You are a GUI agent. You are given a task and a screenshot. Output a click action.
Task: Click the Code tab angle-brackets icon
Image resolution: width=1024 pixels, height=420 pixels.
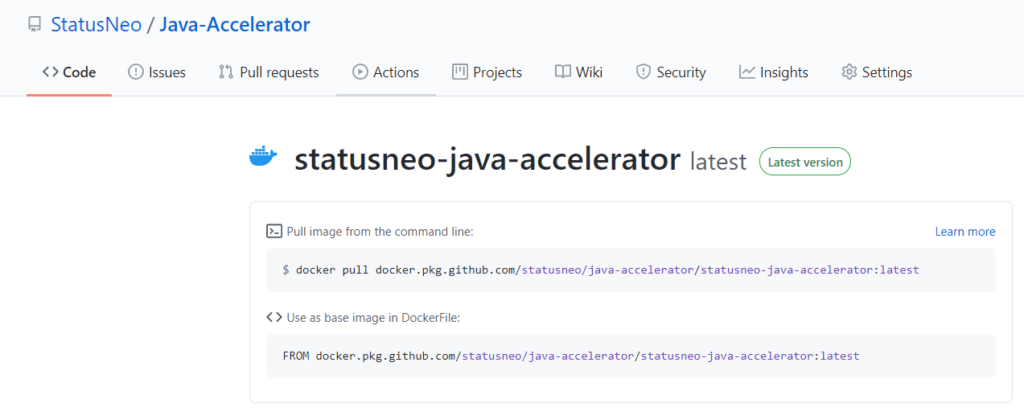pyautogui.click(x=50, y=72)
